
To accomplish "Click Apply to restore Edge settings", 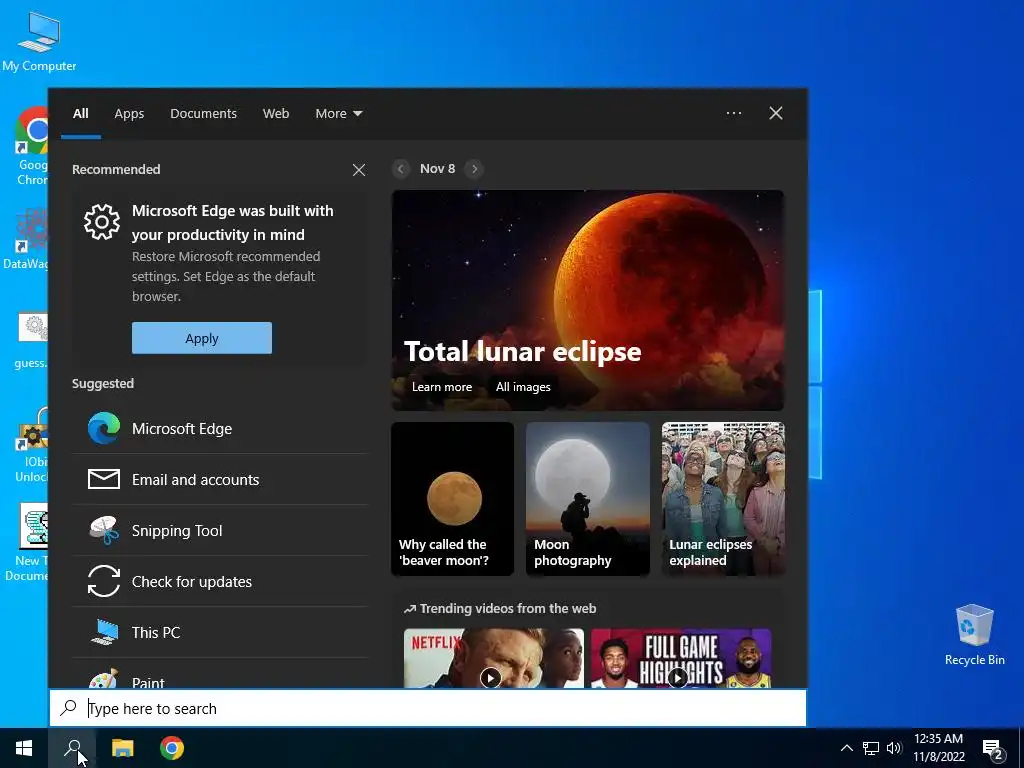I will tap(202, 338).
